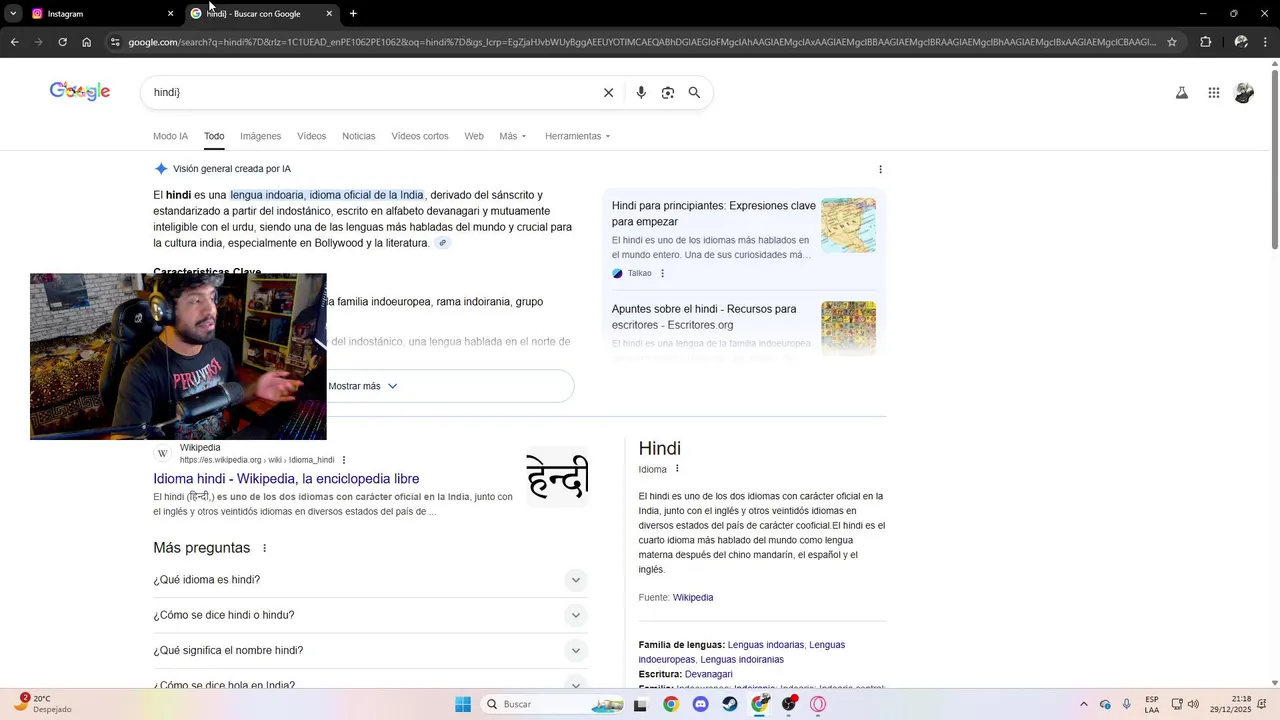Follow the 'Devanagari' script link

709,675
